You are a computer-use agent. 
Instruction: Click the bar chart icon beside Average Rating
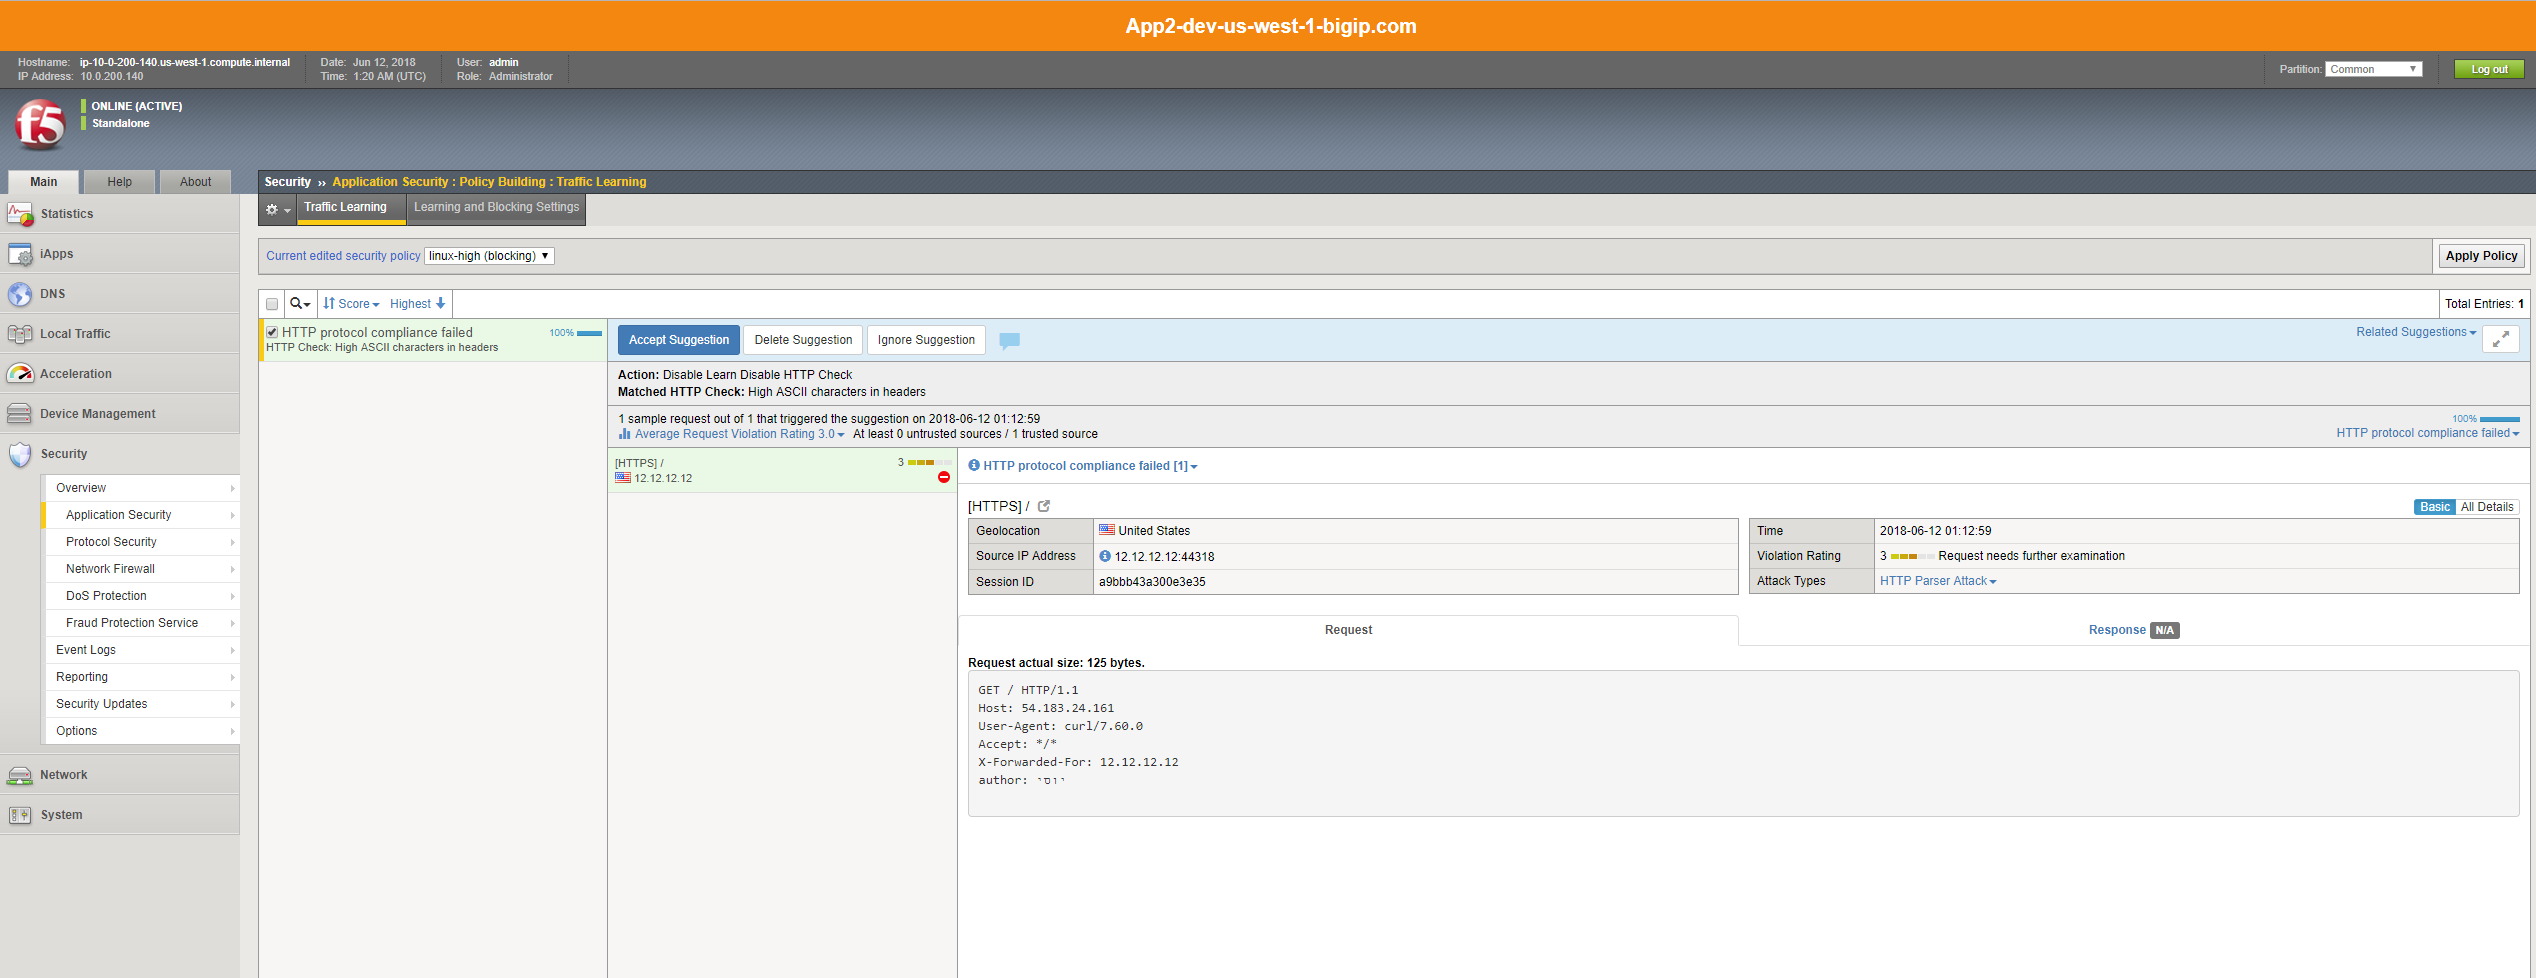tap(624, 434)
